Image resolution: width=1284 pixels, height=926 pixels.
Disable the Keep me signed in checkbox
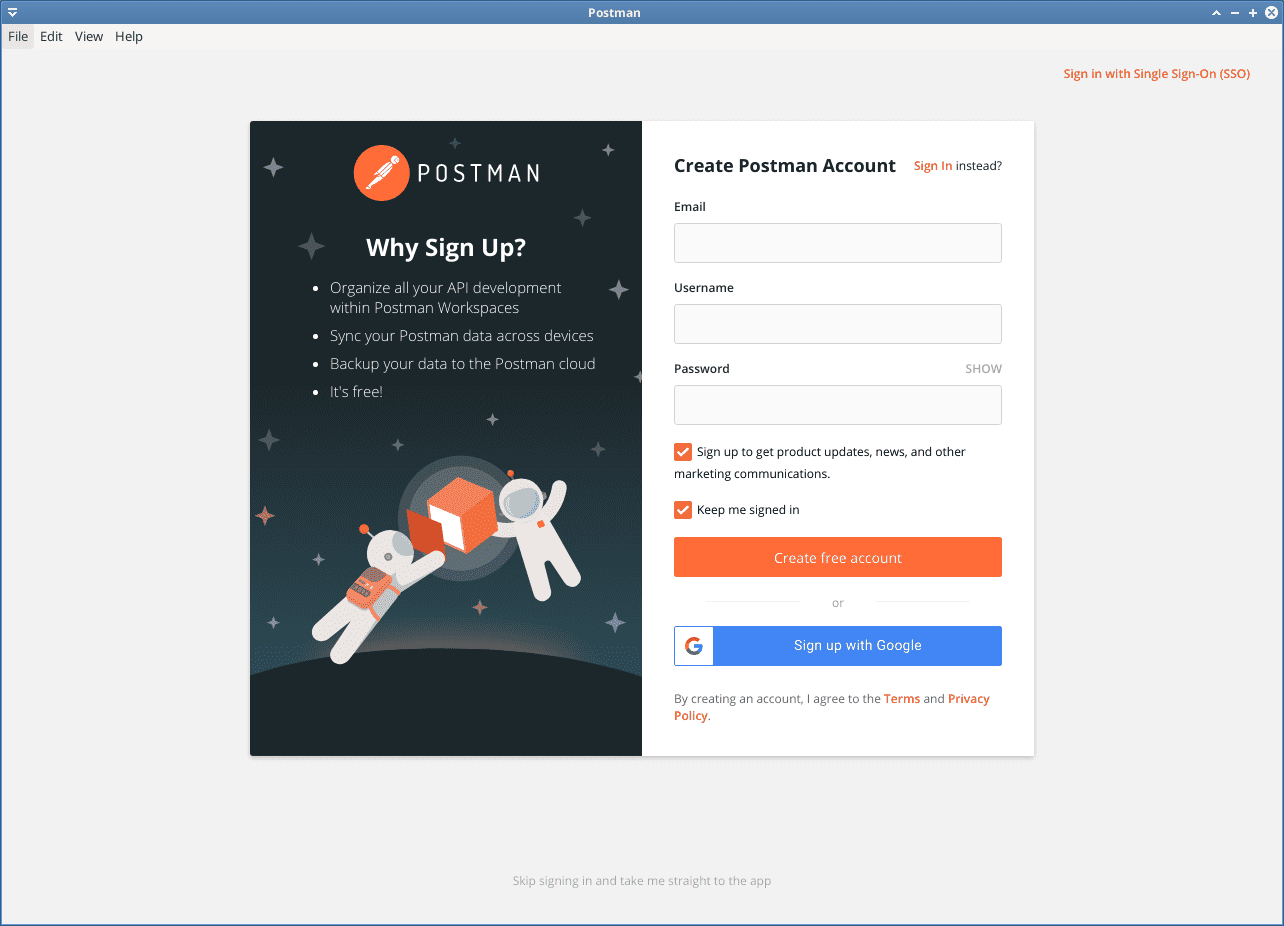(682, 510)
